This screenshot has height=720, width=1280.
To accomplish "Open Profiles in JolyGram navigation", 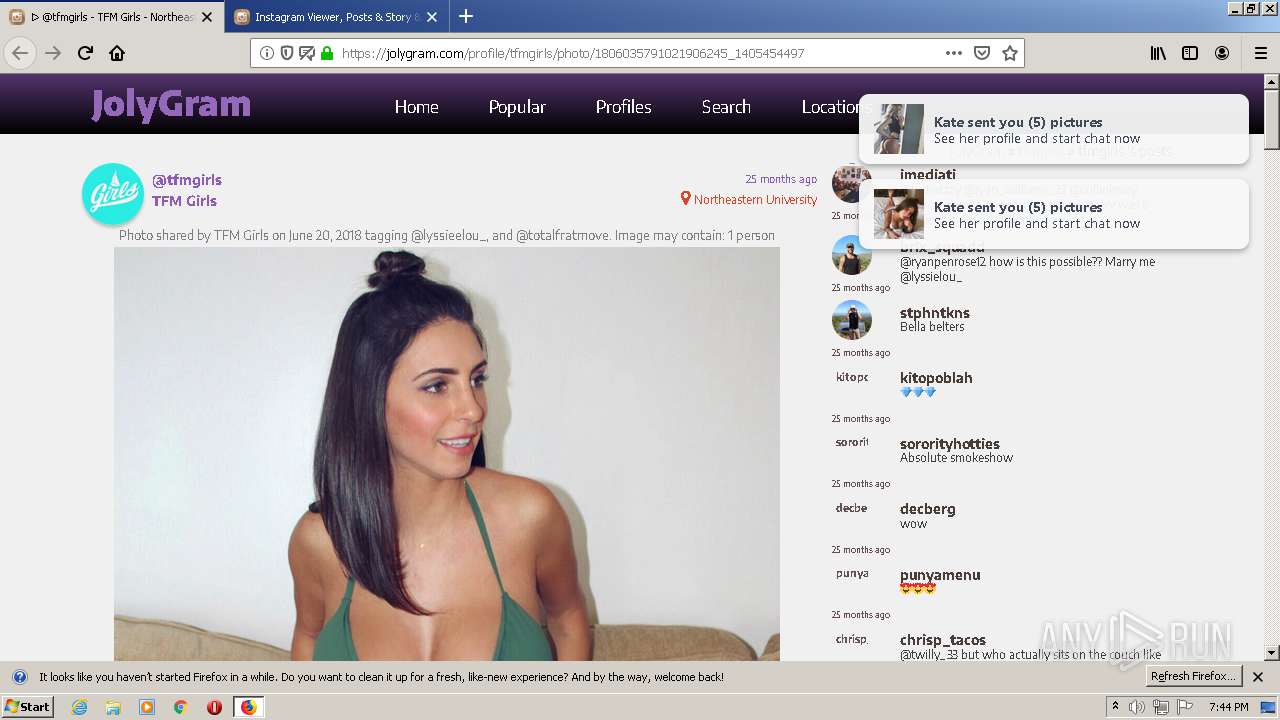I will [x=623, y=107].
